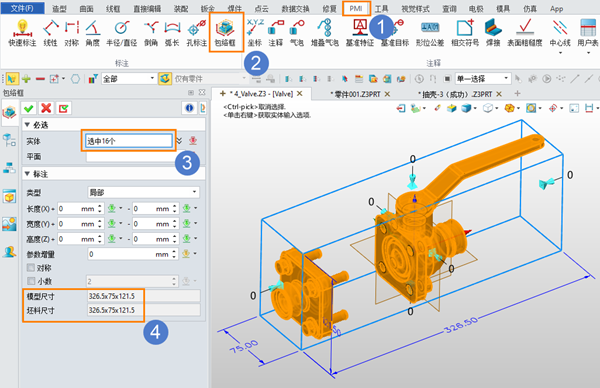Open the 抽壳-3 (成功).Z3PRT document tab

tap(455, 94)
